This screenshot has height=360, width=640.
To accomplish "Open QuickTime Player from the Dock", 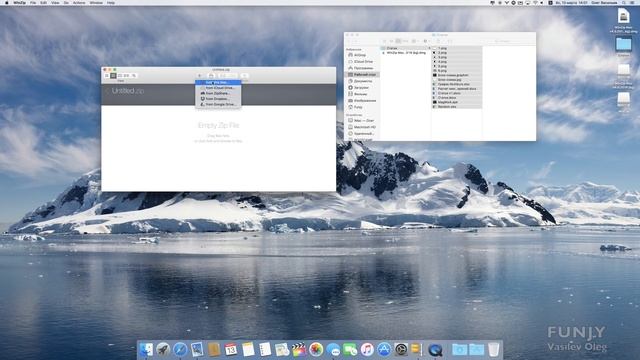I will pyautogui.click(x=435, y=349).
